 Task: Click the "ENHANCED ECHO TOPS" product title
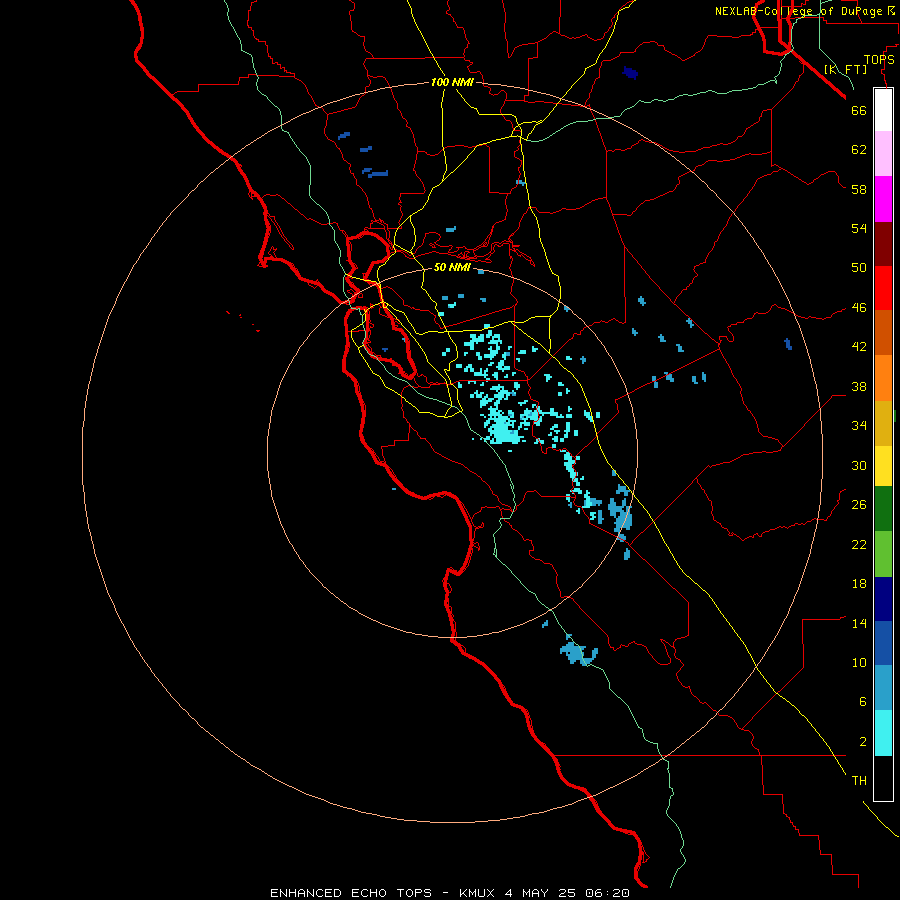351,893
